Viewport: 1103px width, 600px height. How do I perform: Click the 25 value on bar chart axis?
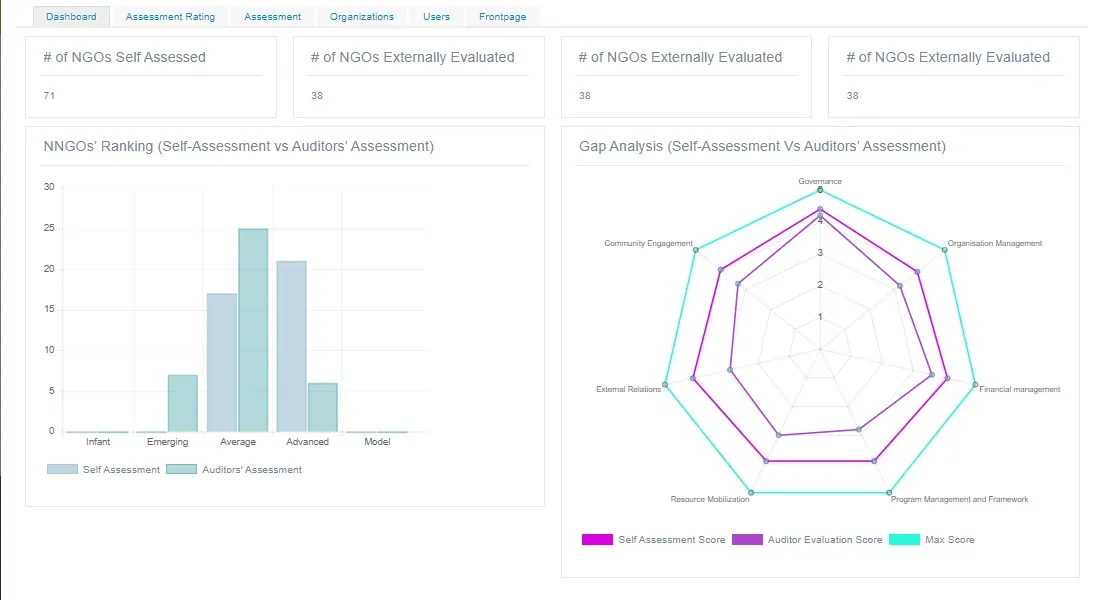pos(49,228)
